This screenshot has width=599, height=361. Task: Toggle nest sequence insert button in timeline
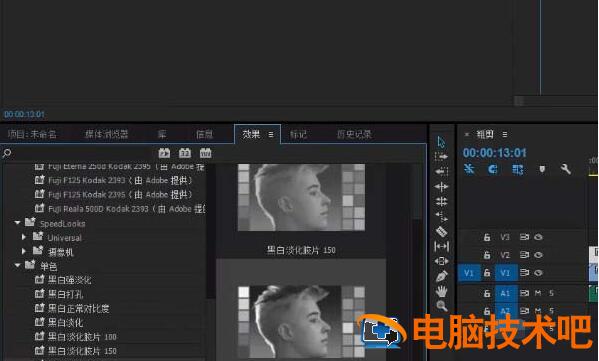point(469,169)
